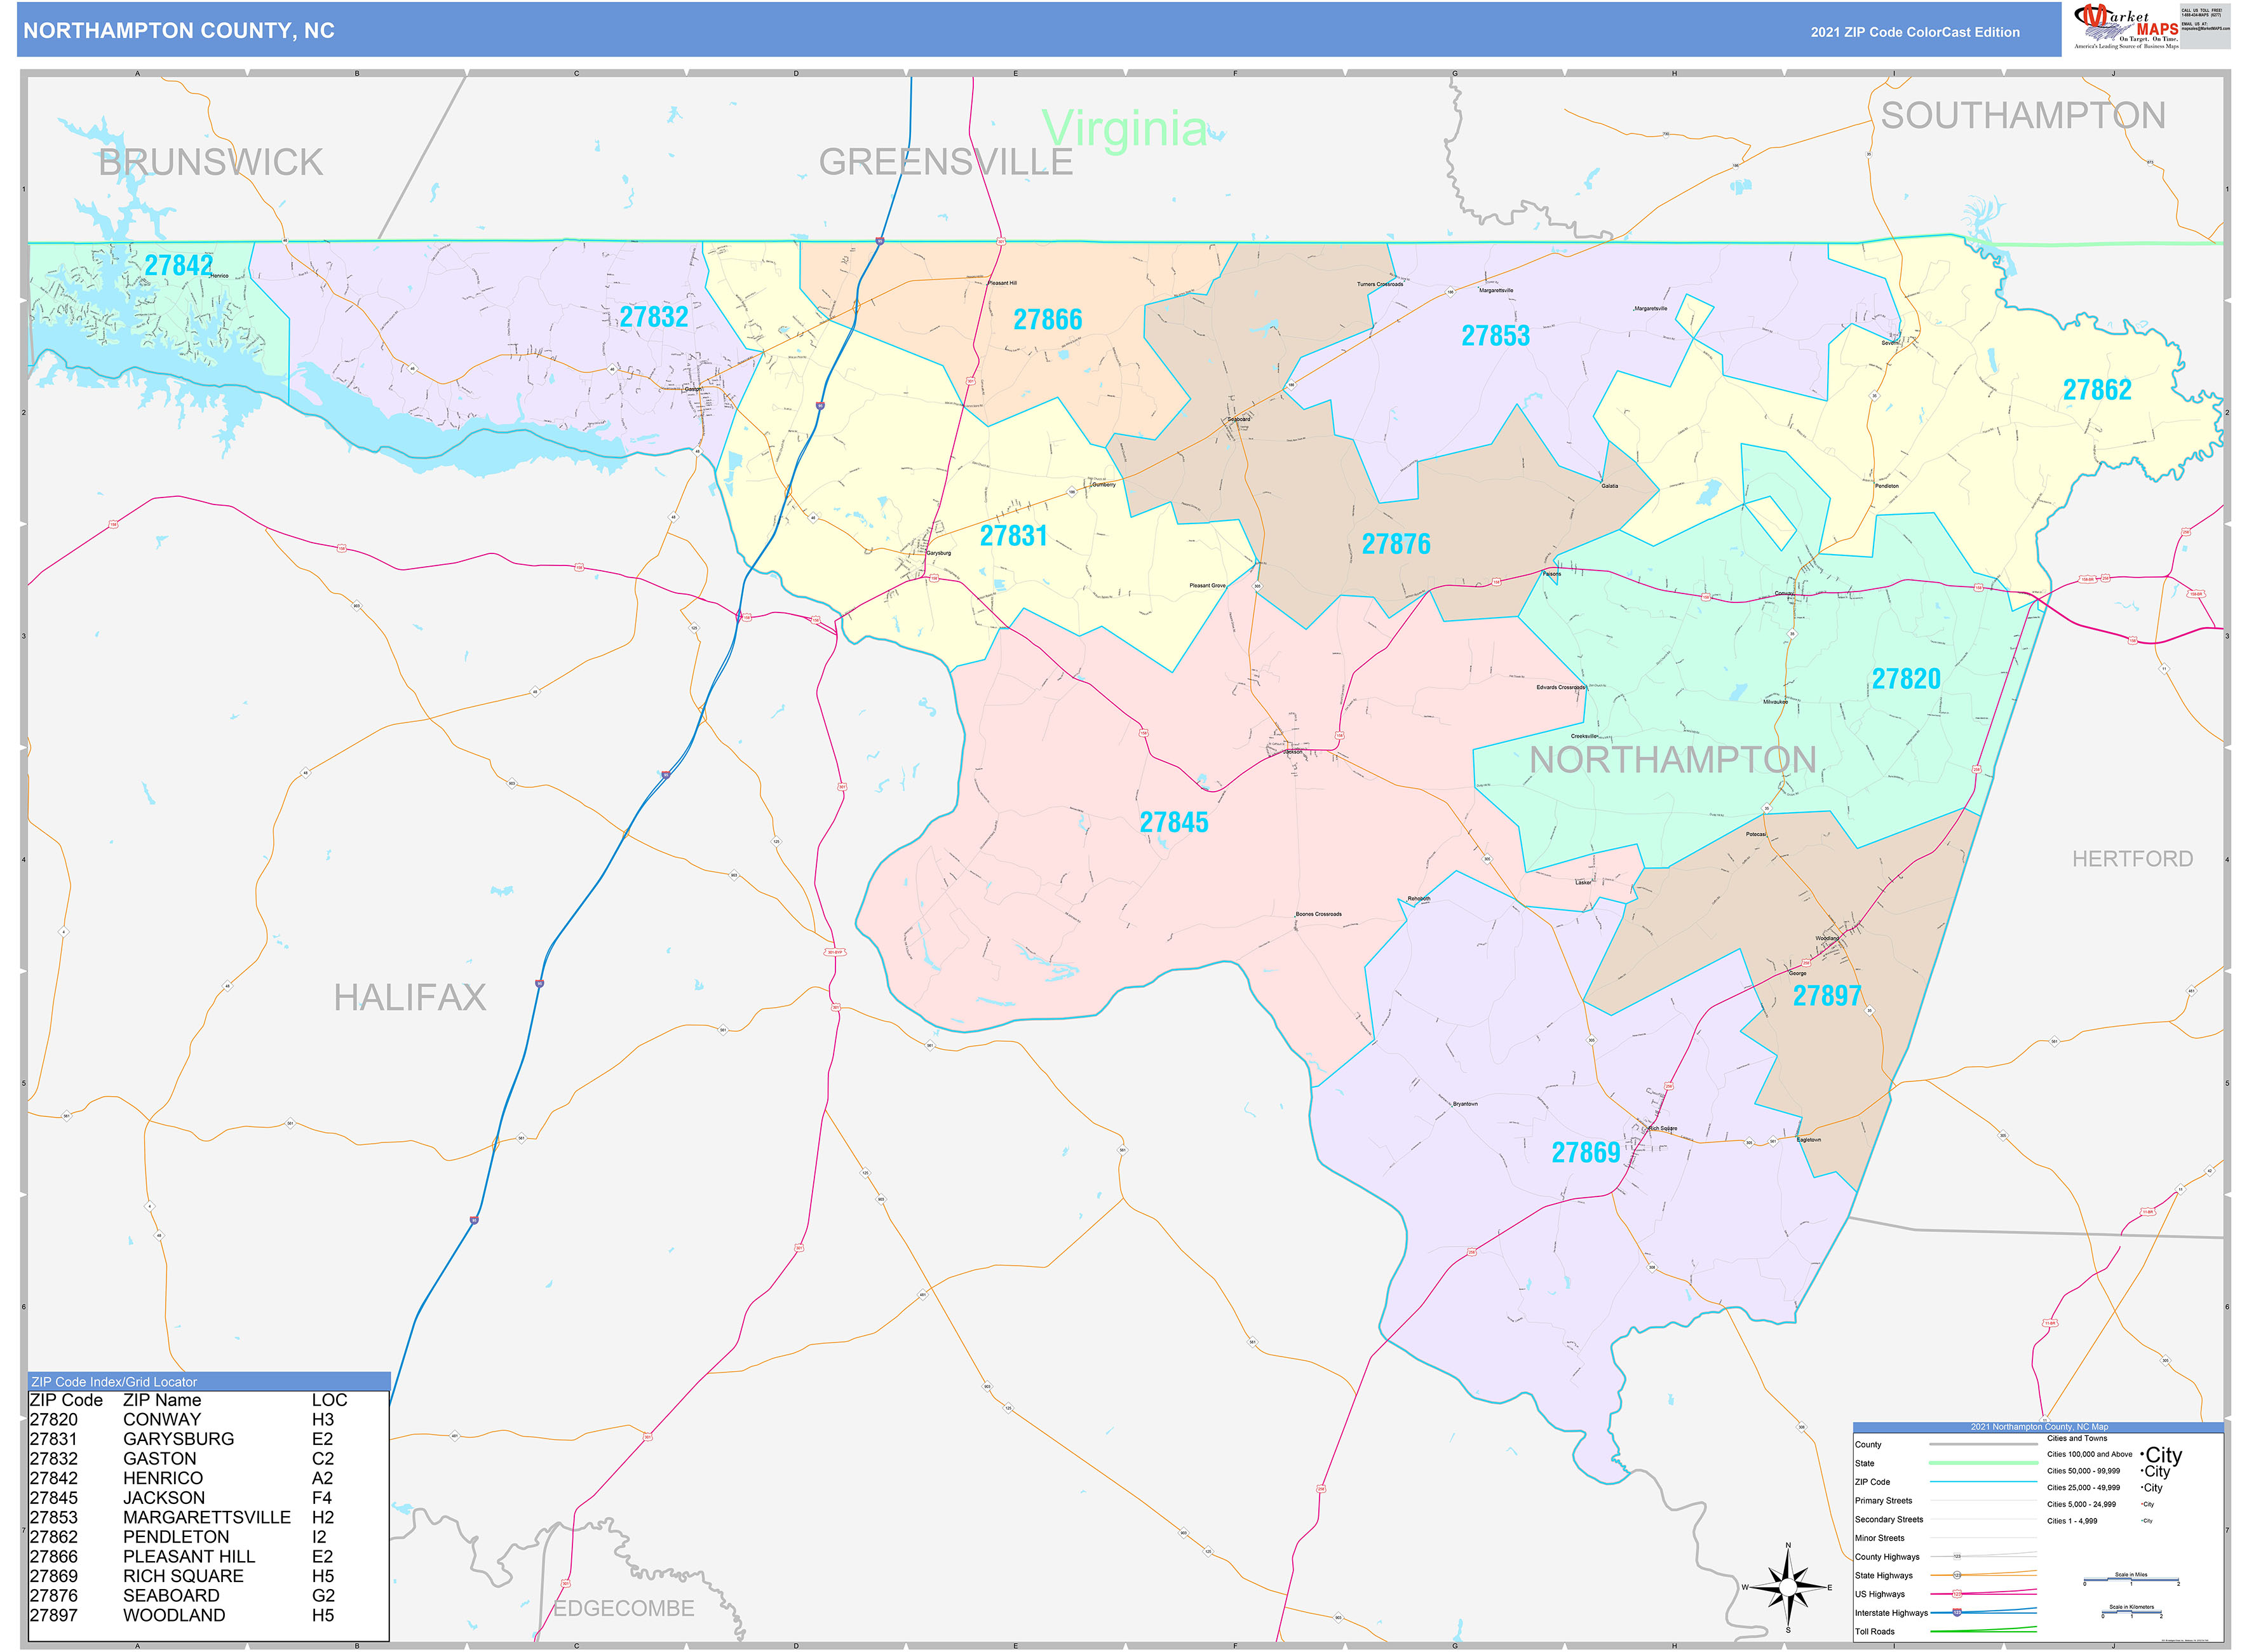Expand the 2021 Northampton County NC Map legend header
2242x1652 pixels.
[x=2040, y=1427]
